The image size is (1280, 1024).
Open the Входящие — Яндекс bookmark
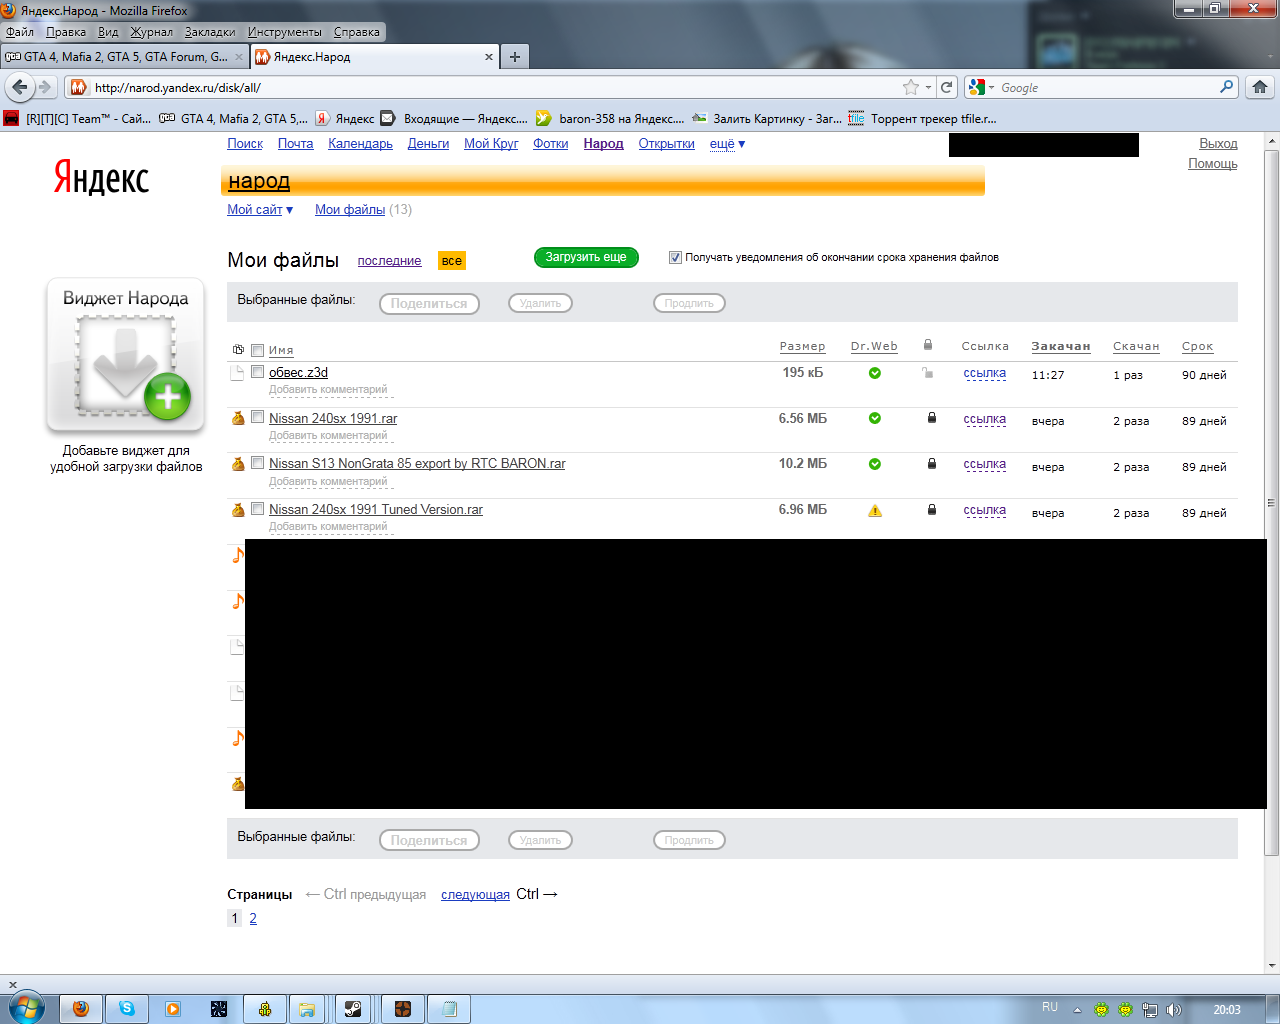[x=454, y=118]
